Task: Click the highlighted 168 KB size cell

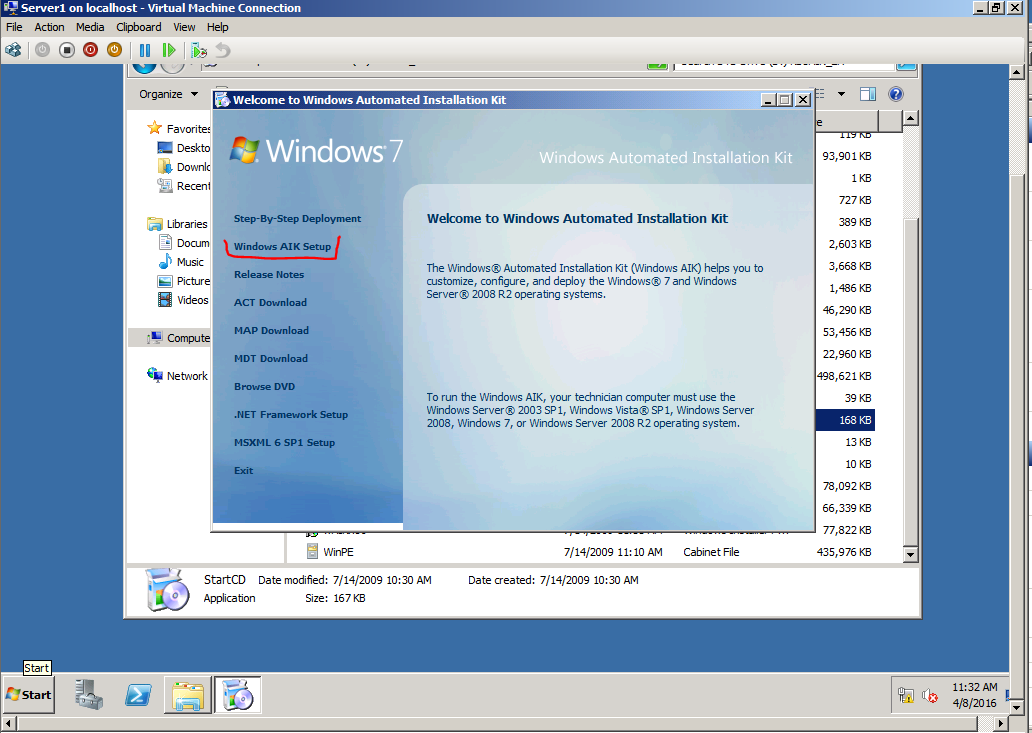Action: coord(845,420)
